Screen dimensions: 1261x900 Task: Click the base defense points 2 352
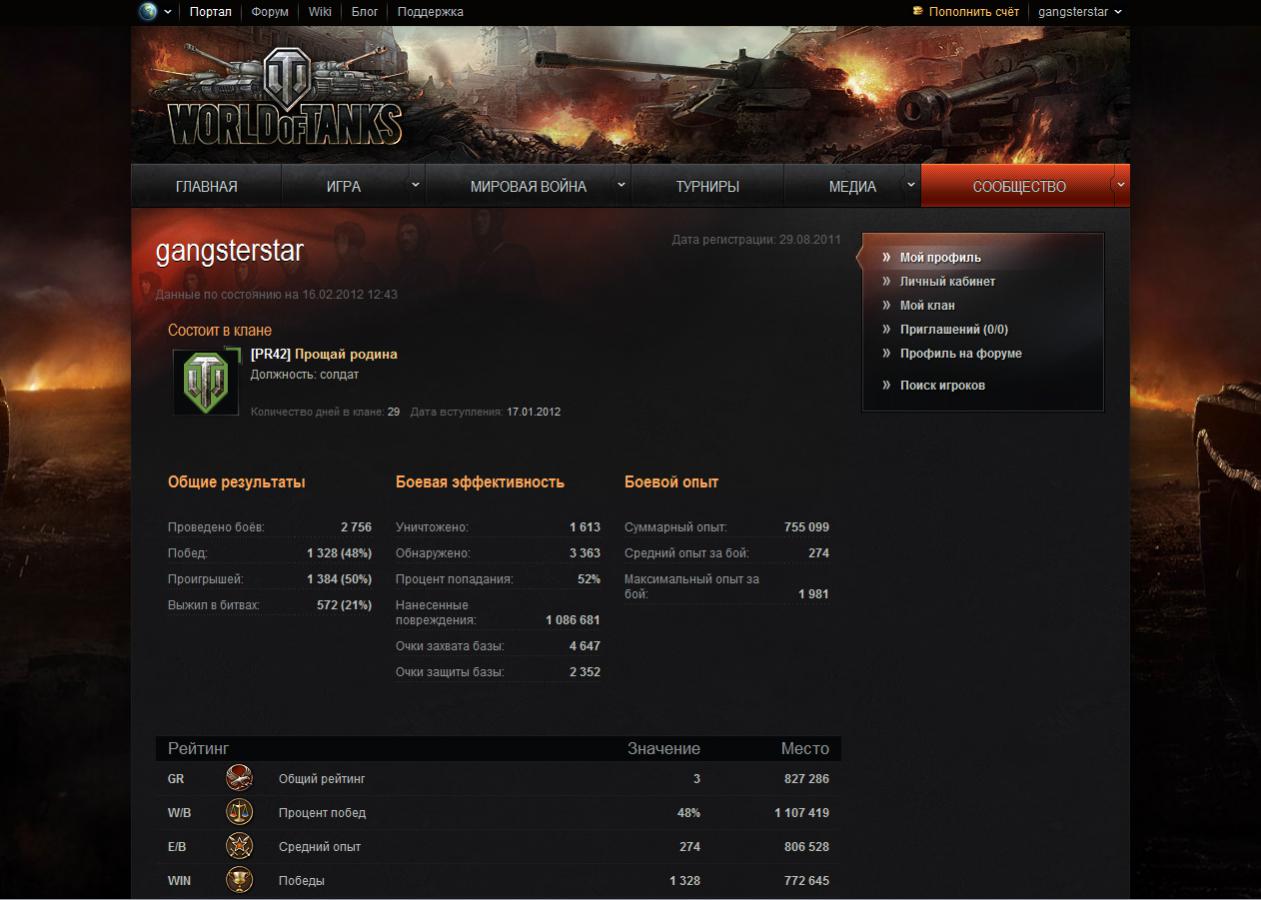585,672
